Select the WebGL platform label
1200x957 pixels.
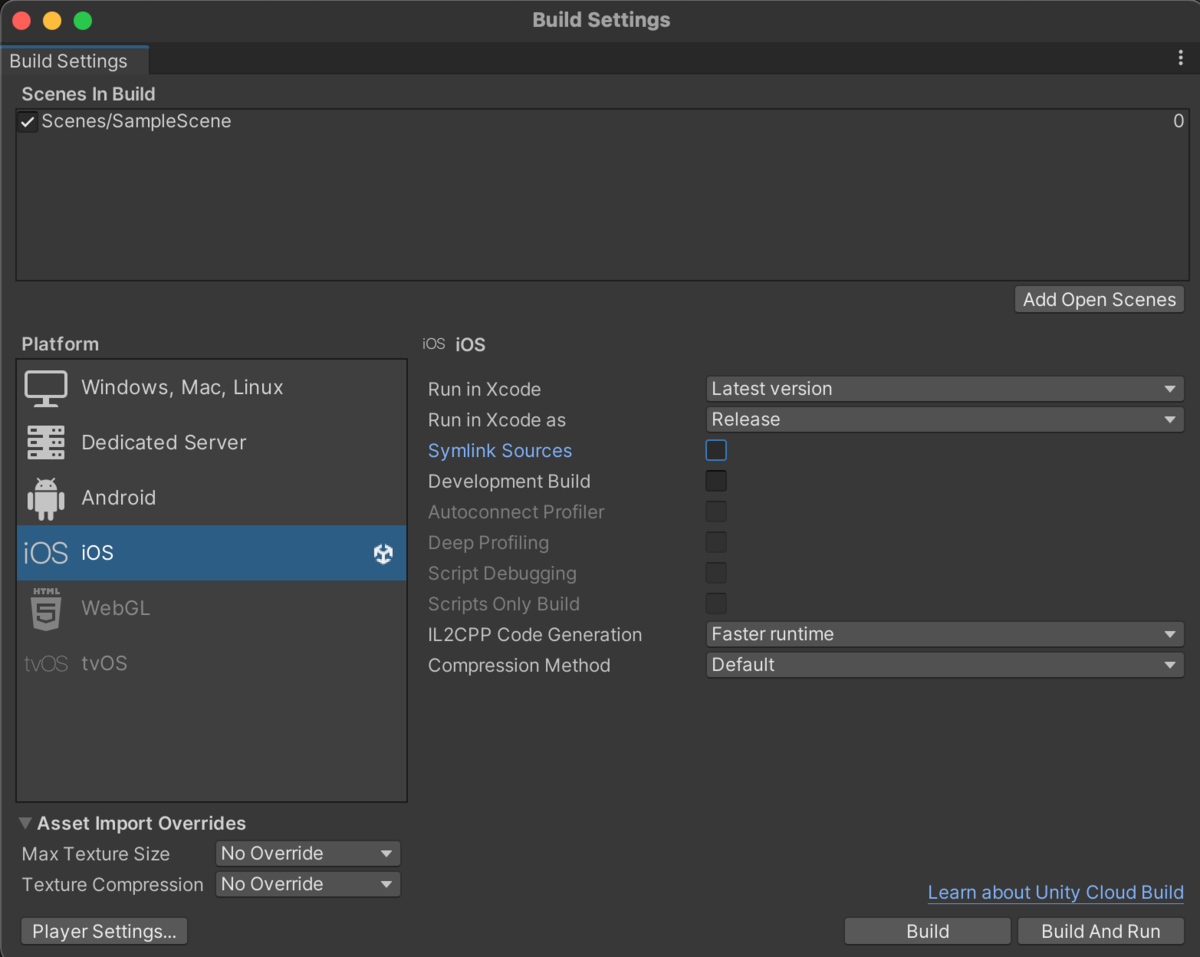(116, 608)
